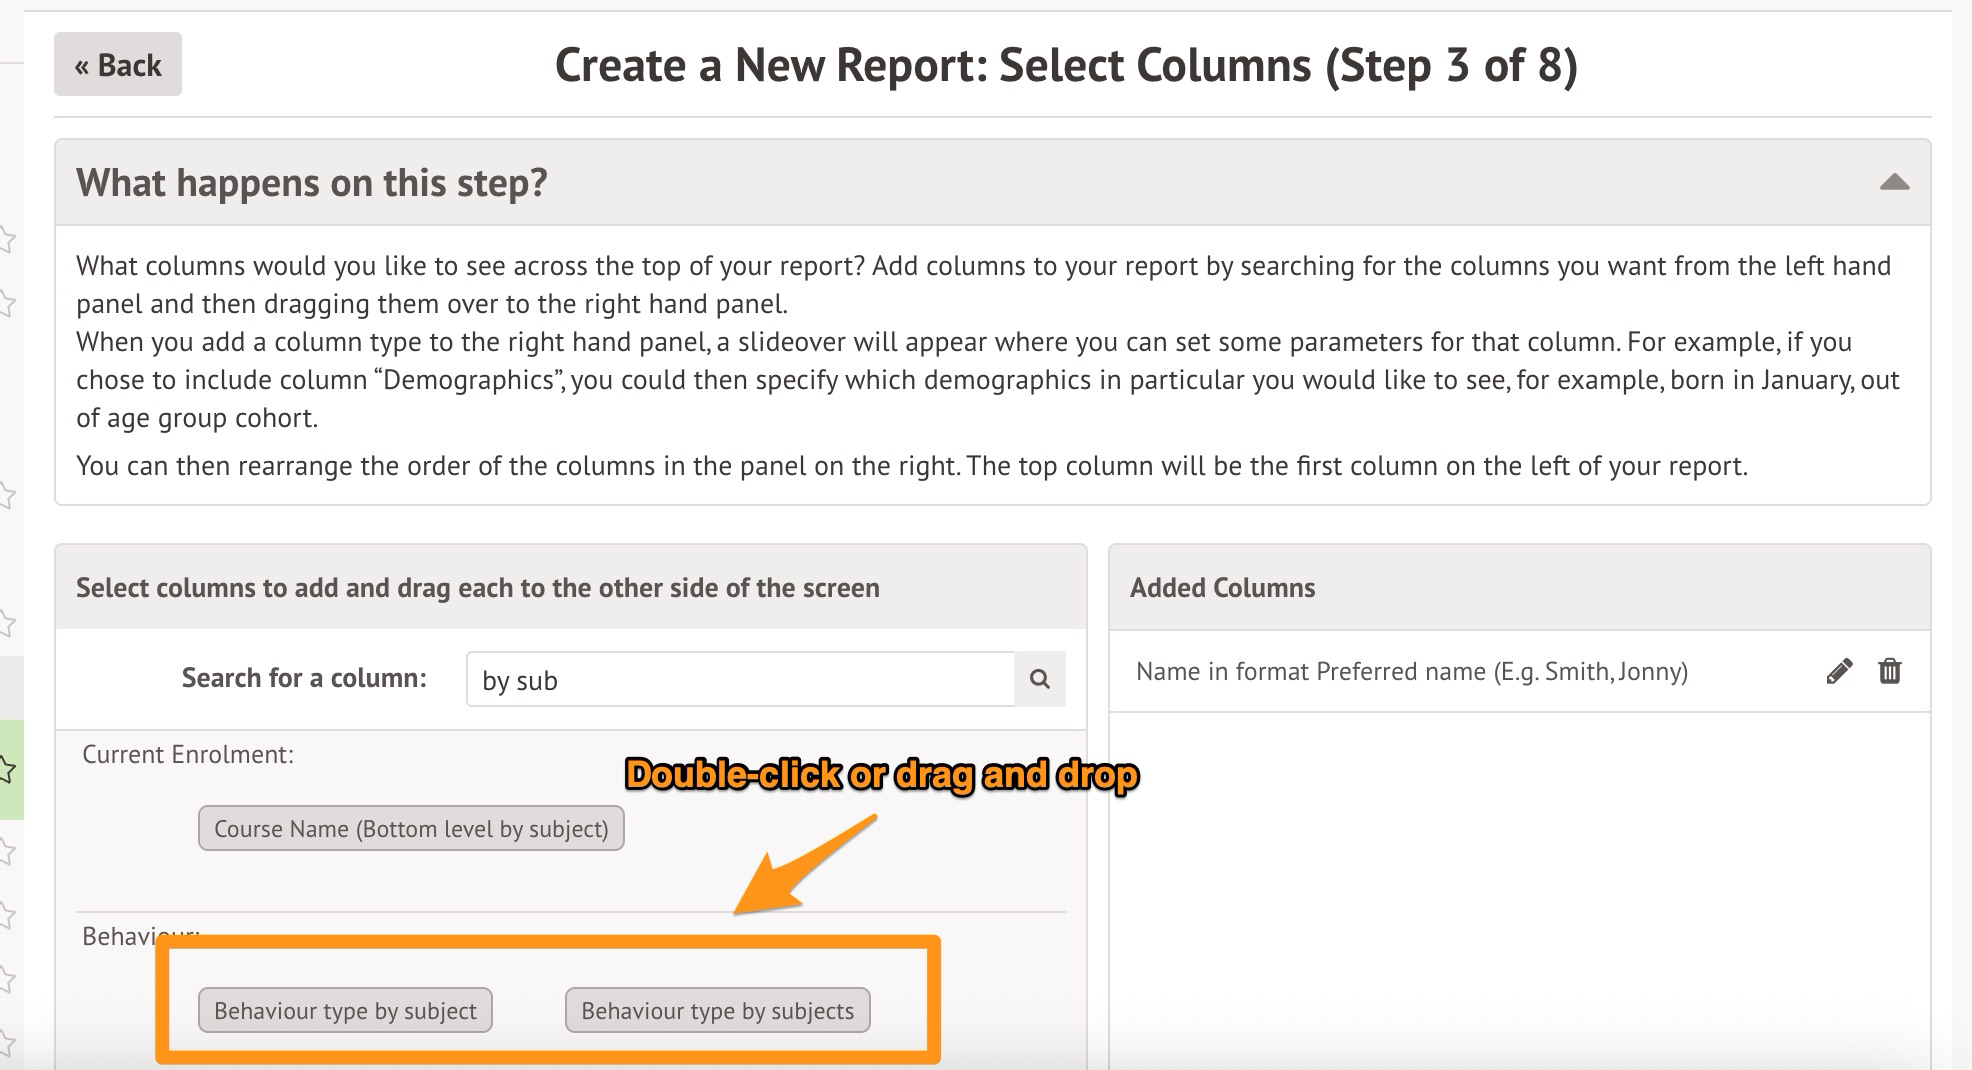Screen dimensions: 1972x1070
Task: Click the 'Select columns to add' panel header
Action: click(x=478, y=587)
